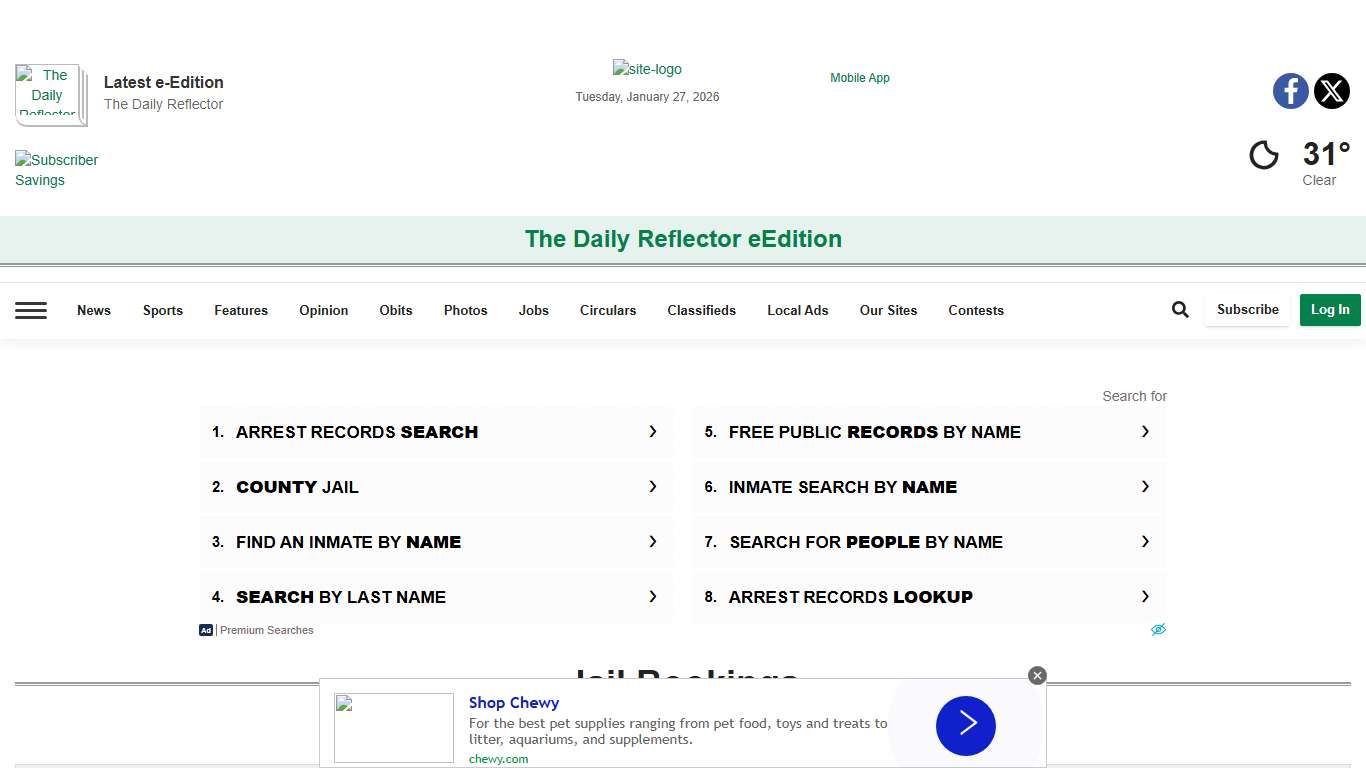Visit the Facebook page icon
The height and width of the screenshot is (768, 1366).
(x=1290, y=91)
